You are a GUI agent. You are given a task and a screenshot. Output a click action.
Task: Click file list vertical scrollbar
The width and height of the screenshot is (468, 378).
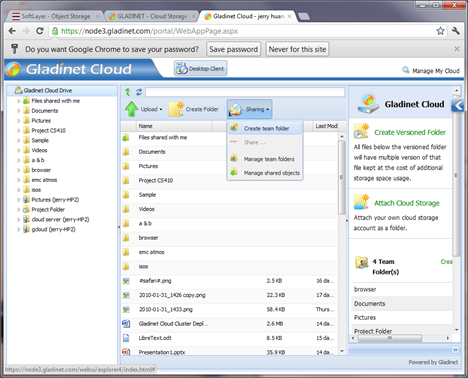342,178
